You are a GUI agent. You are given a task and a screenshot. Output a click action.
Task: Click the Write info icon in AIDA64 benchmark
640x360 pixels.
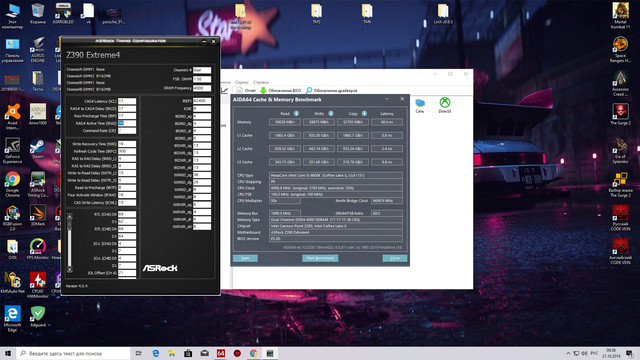[331, 113]
